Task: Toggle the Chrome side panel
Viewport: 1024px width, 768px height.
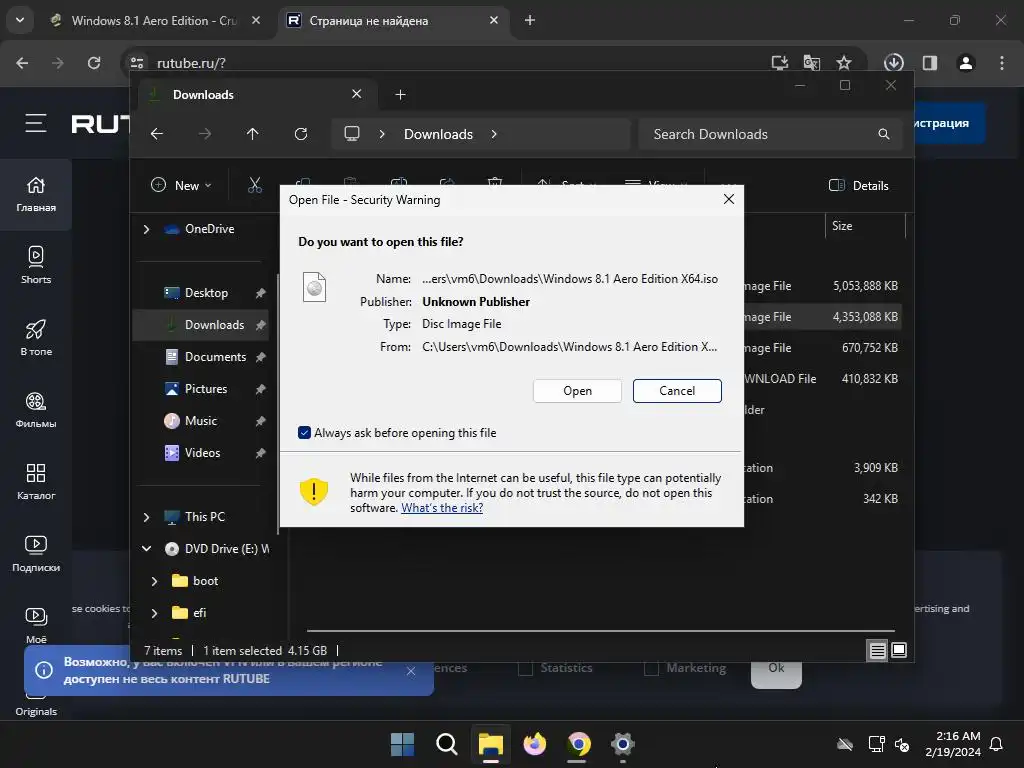Action: 930,63
